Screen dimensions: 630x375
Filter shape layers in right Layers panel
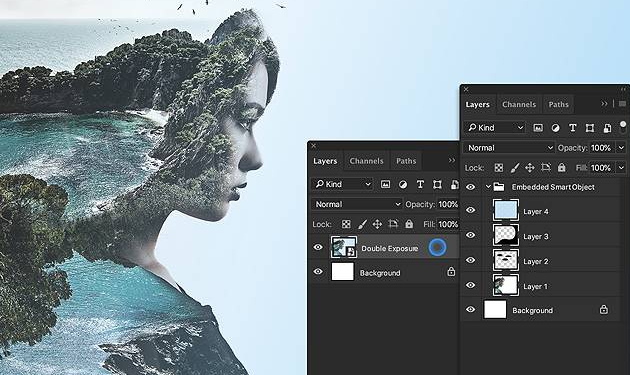point(590,128)
